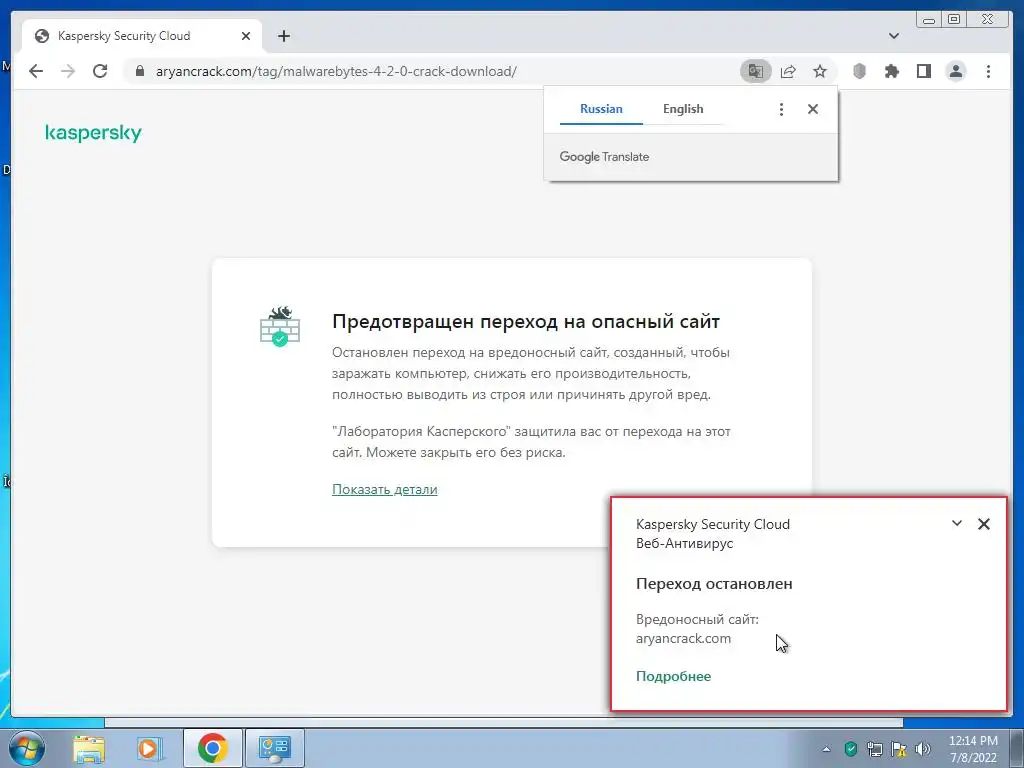Viewport: 1024px width, 768px height.
Task: Open the Control Panel taskbar icon
Action: (274, 748)
